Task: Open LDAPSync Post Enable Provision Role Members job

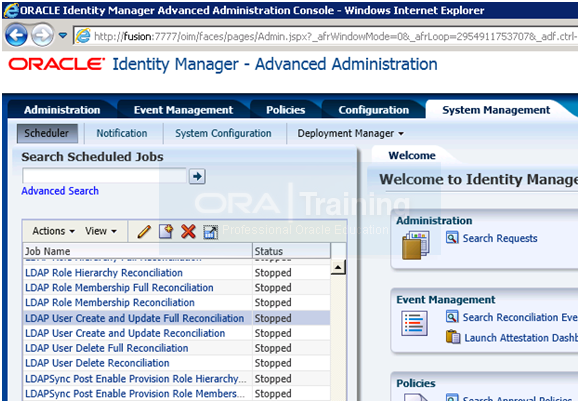Action: point(135,394)
